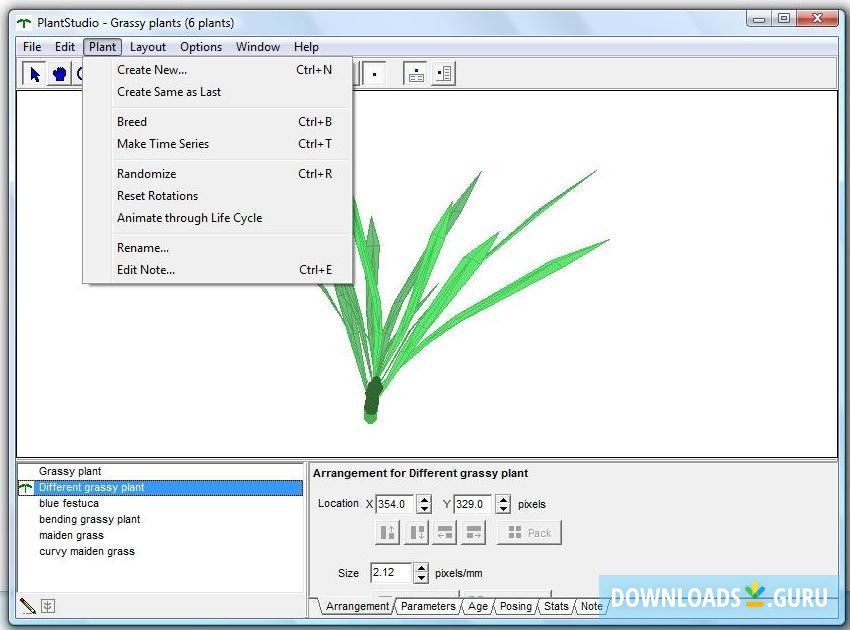
Task: Maximize the PlantStudio window
Action: tap(783, 19)
